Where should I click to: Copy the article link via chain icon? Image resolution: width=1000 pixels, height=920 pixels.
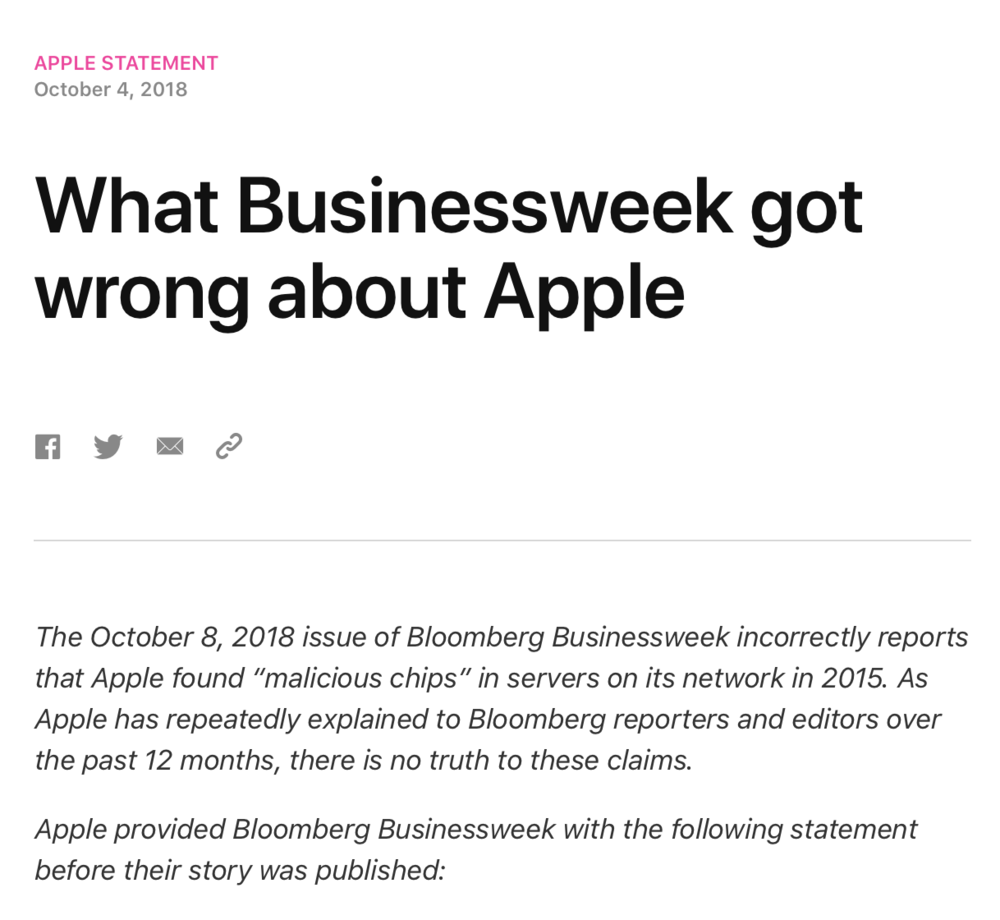[229, 446]
